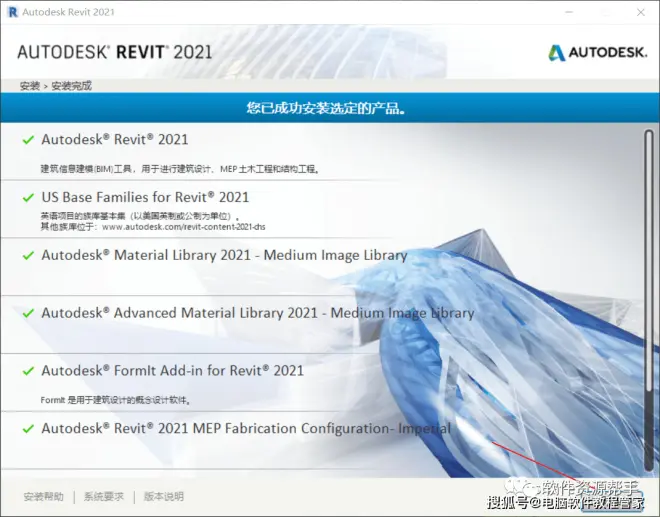
Task: Select US Base Families for Revit 2021 title
Action: [145, 197]
